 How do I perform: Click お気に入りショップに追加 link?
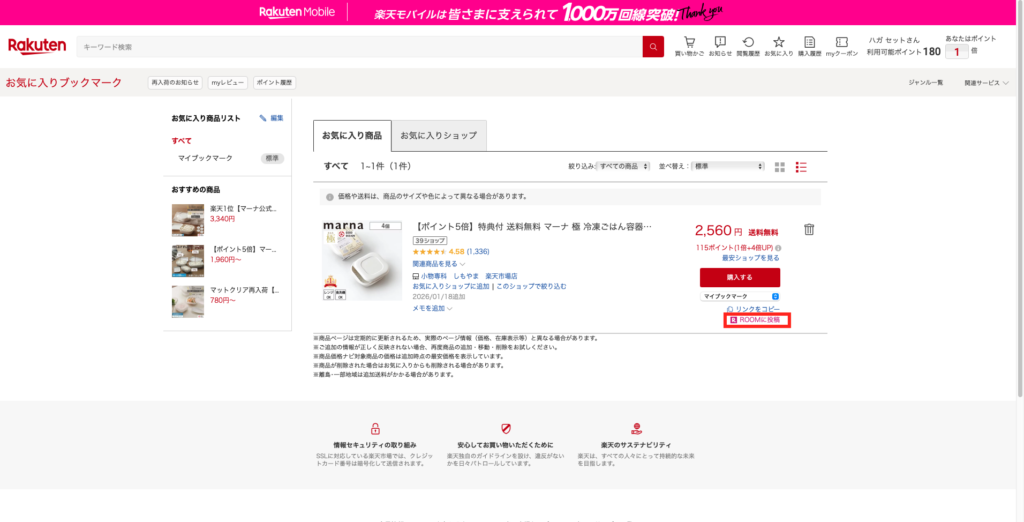point(451,286)
